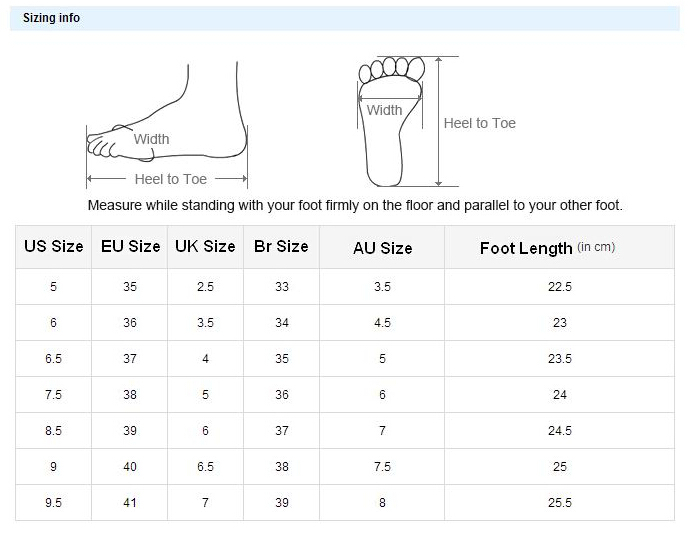Select the Br size 37 cell

click(x=282, y=431)
